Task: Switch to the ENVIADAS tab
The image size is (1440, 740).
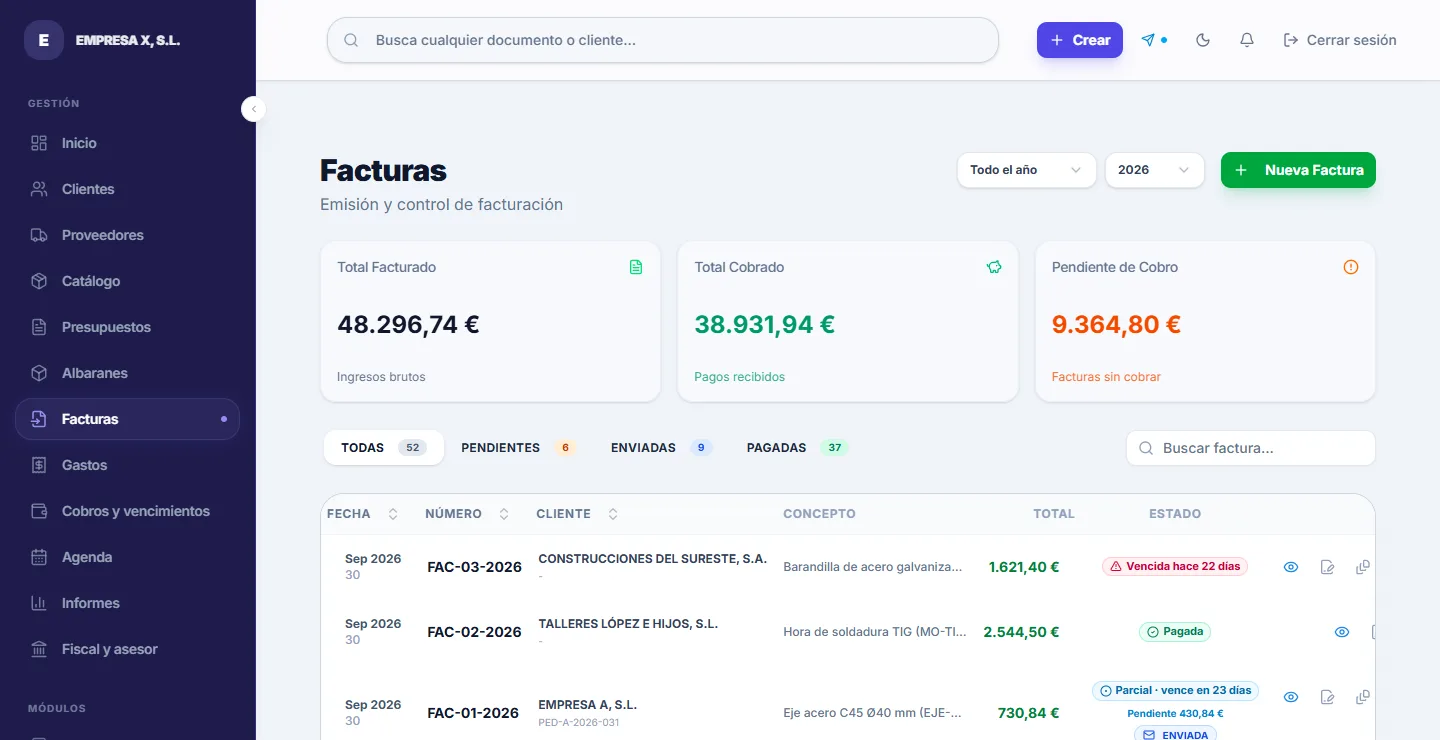Action: [661, 448]
